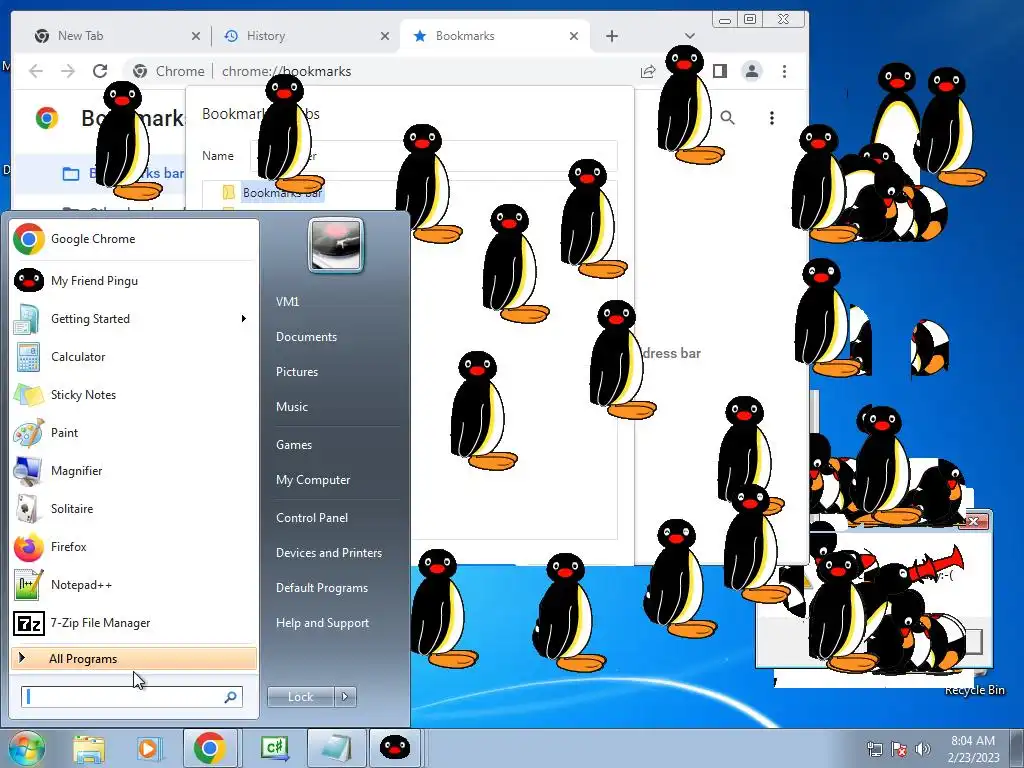The width and height of the screenshot is (1024, 768).
Task: Open Sticky Notes program
Action: [134, 394]
